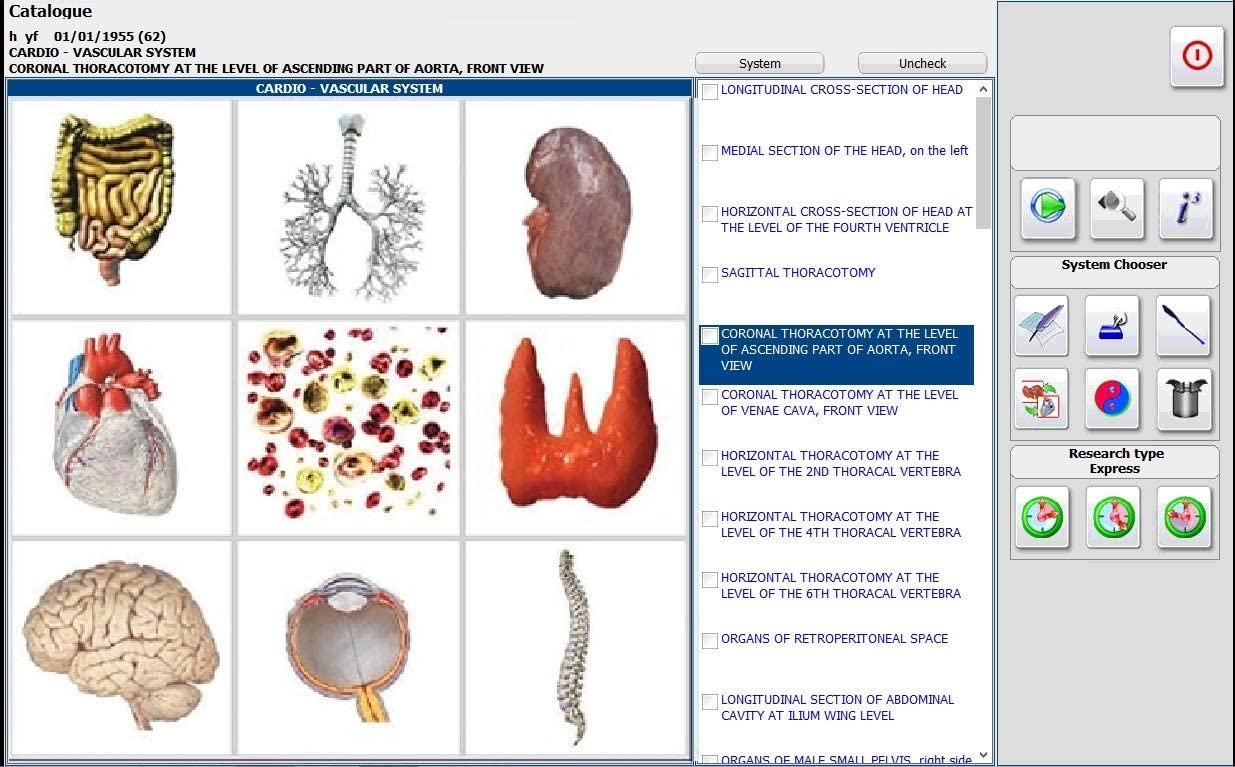Tick Horizontal Thoracotomy 4th Thoracal Vertebra checkbox
The image size is (1235, 767).
[710, 519]
